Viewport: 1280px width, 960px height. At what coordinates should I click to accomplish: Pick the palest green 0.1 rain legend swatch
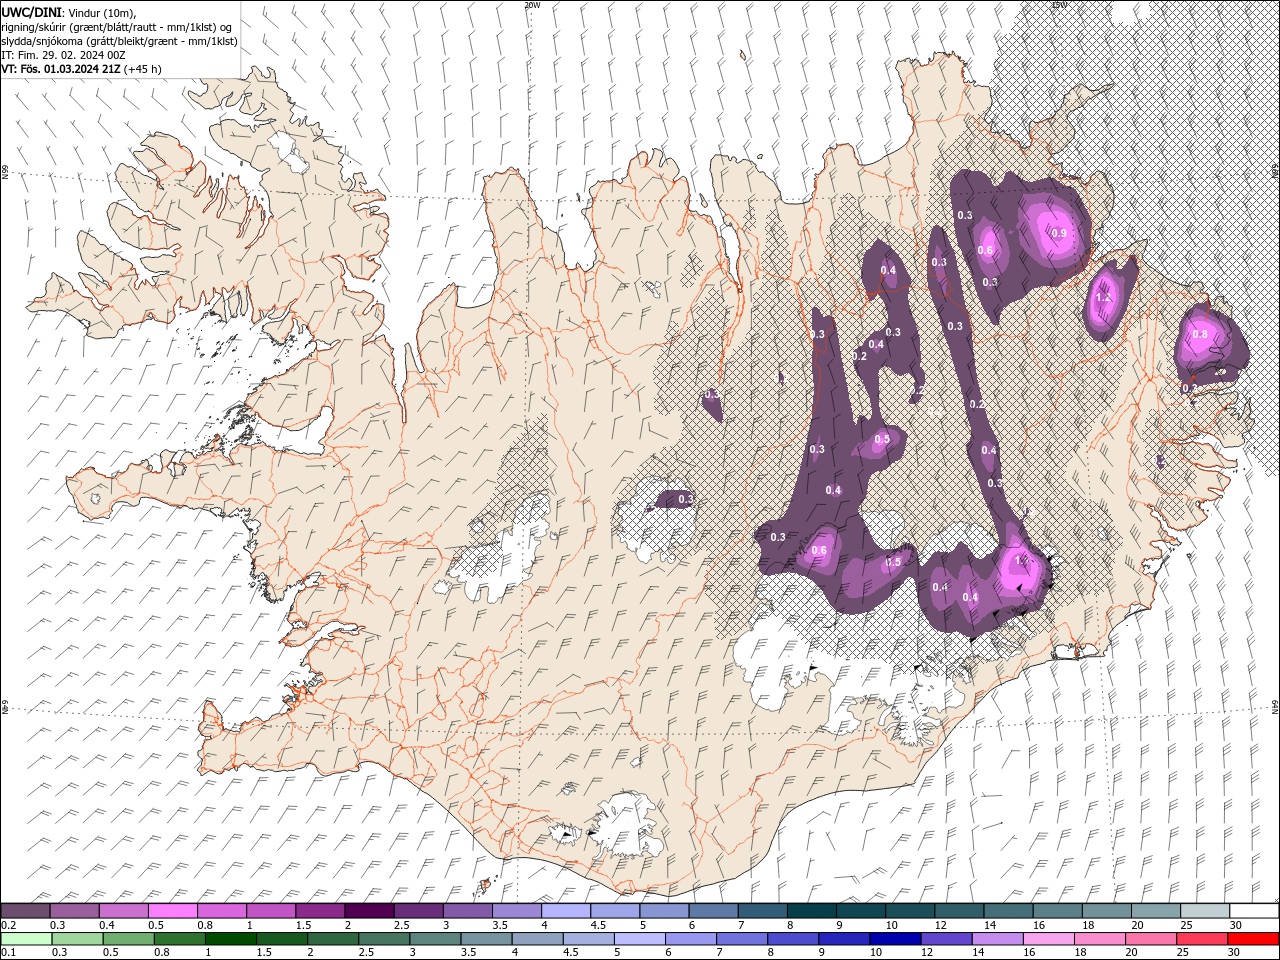pyautogui.click(x=27, y=939)
